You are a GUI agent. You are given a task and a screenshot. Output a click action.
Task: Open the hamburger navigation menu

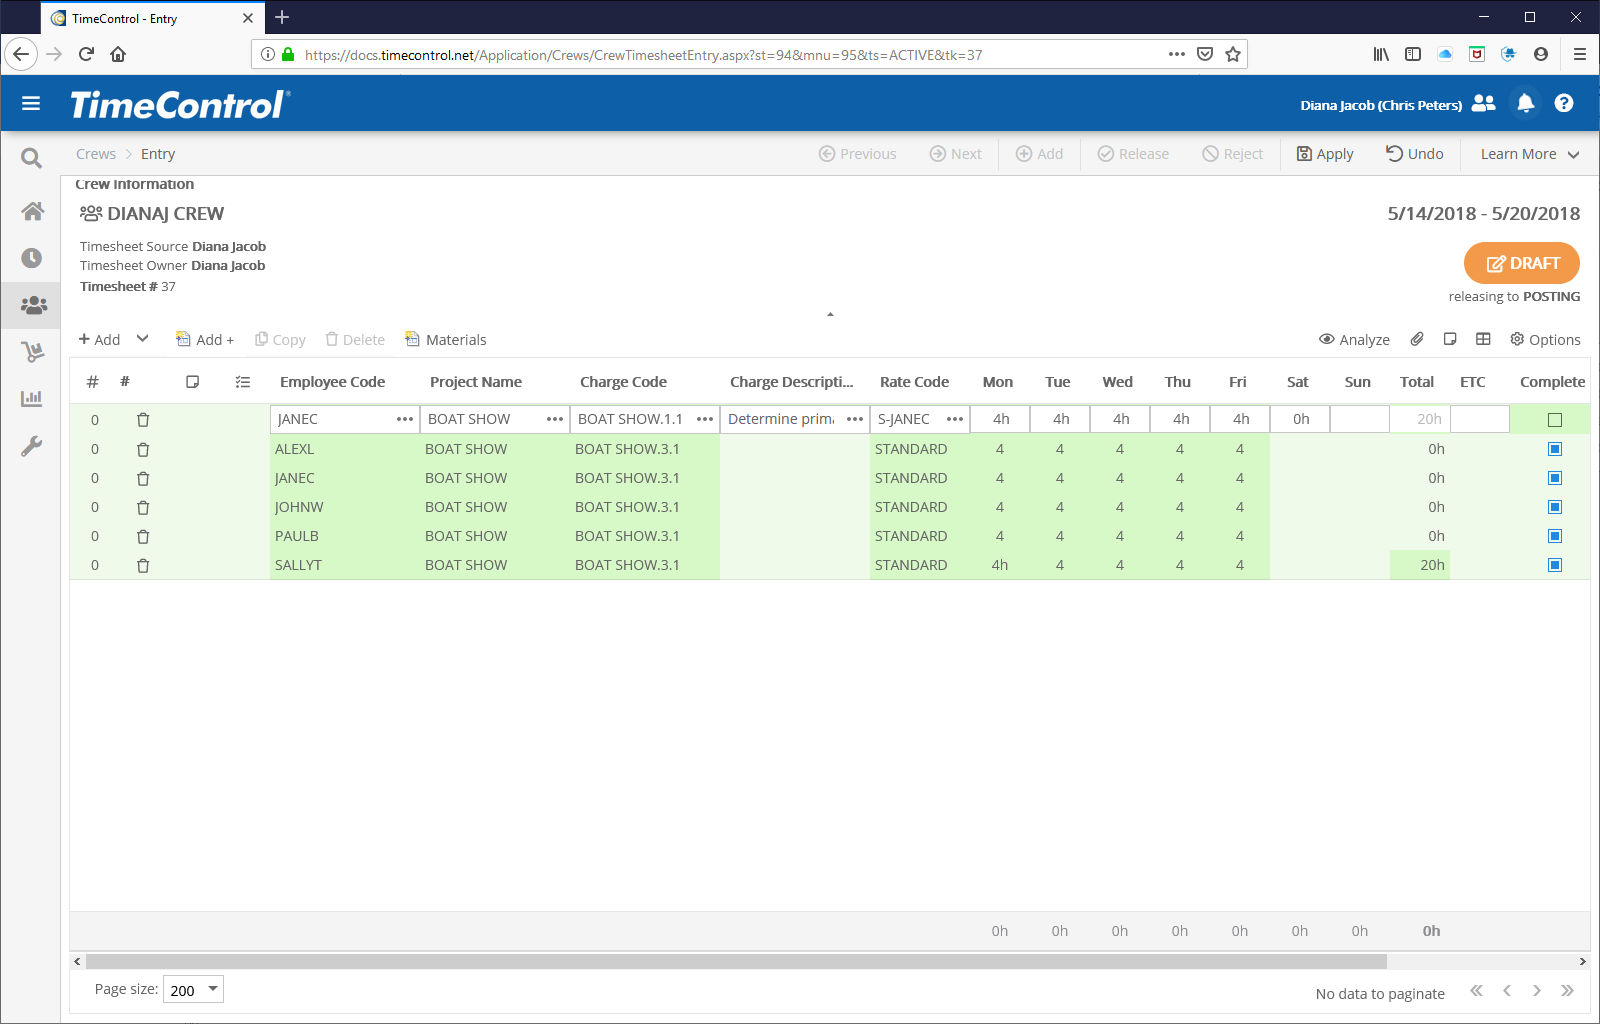(x=31, y=104)
